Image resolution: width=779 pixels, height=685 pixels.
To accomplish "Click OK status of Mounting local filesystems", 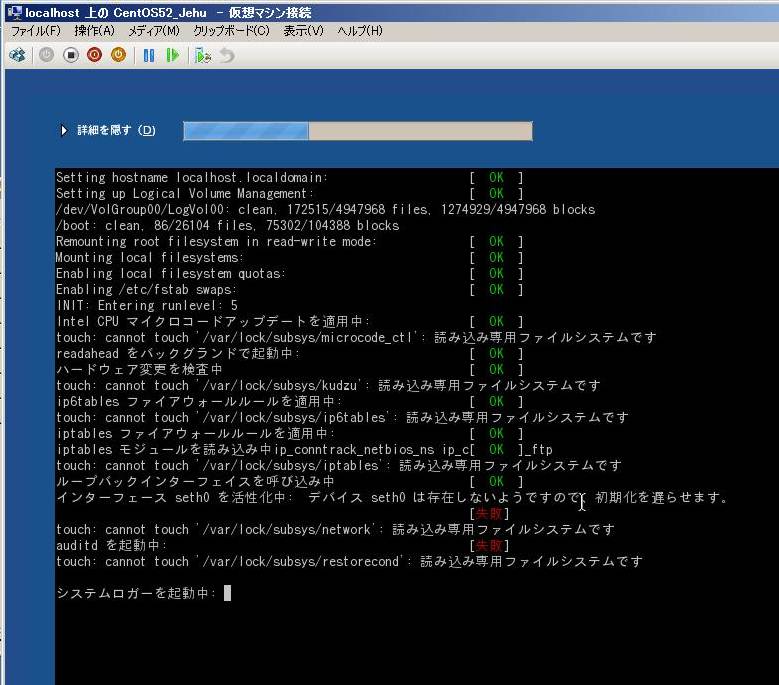I will pos(496,257).
